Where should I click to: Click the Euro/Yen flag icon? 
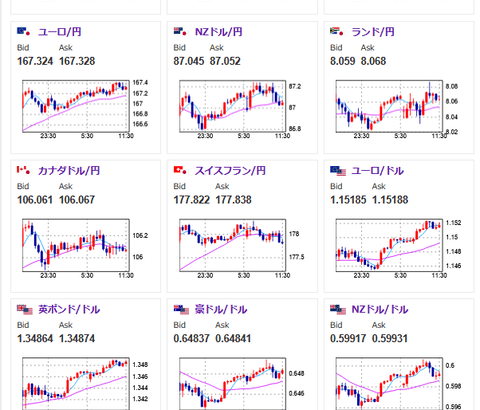pyautogui.click(x=23, y=32)
